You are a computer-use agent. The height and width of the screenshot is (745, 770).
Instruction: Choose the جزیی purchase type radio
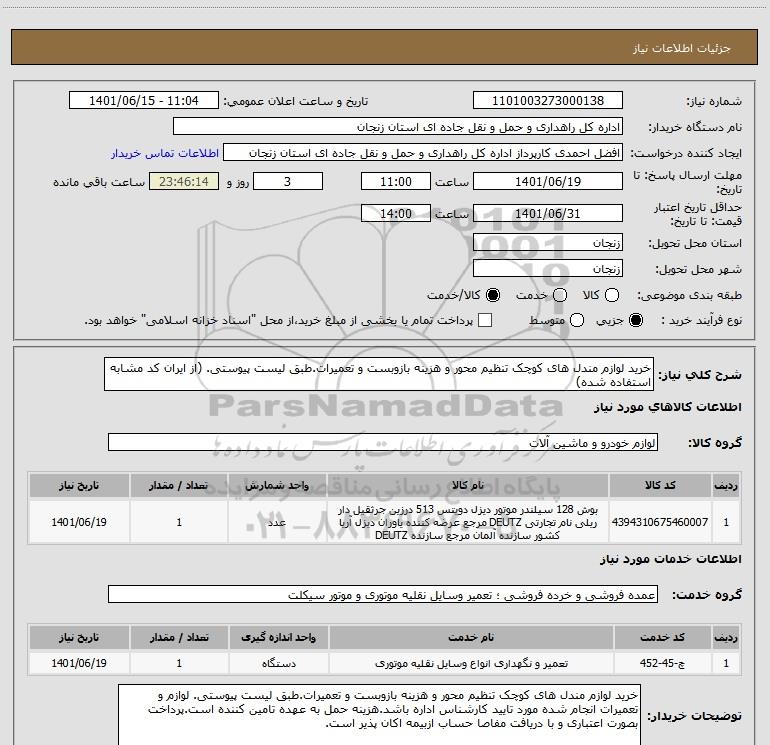click(x=636, y=321)
